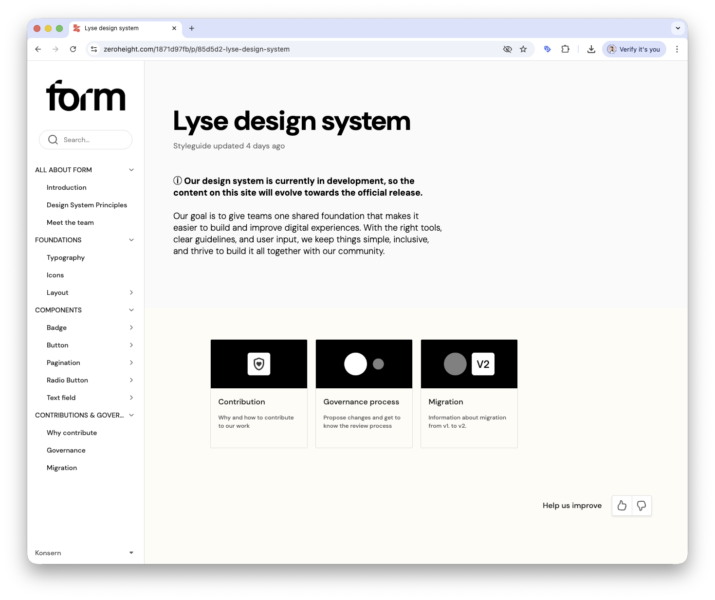
Task: Click the thumbs down feedback icon
Action: (642, 506)
